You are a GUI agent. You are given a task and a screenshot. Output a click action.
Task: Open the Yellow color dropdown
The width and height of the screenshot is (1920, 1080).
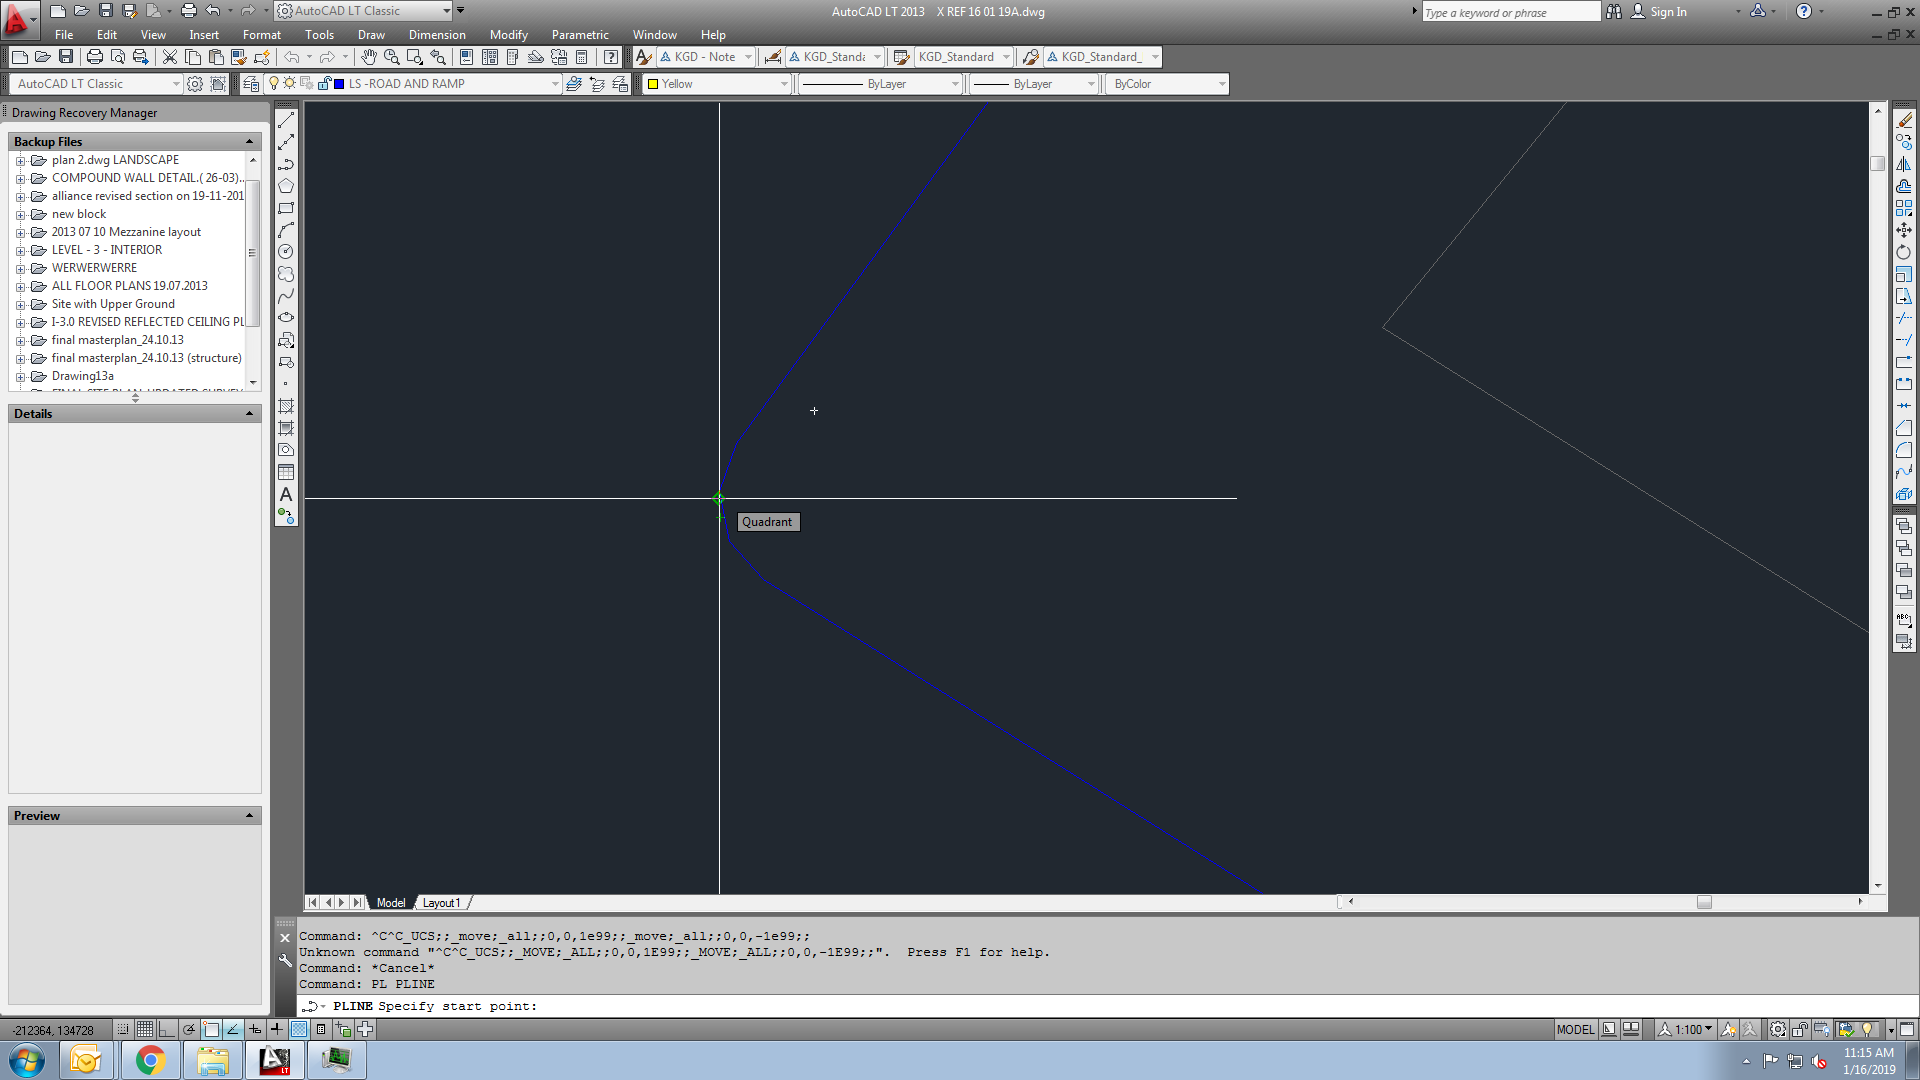(784, 84)
